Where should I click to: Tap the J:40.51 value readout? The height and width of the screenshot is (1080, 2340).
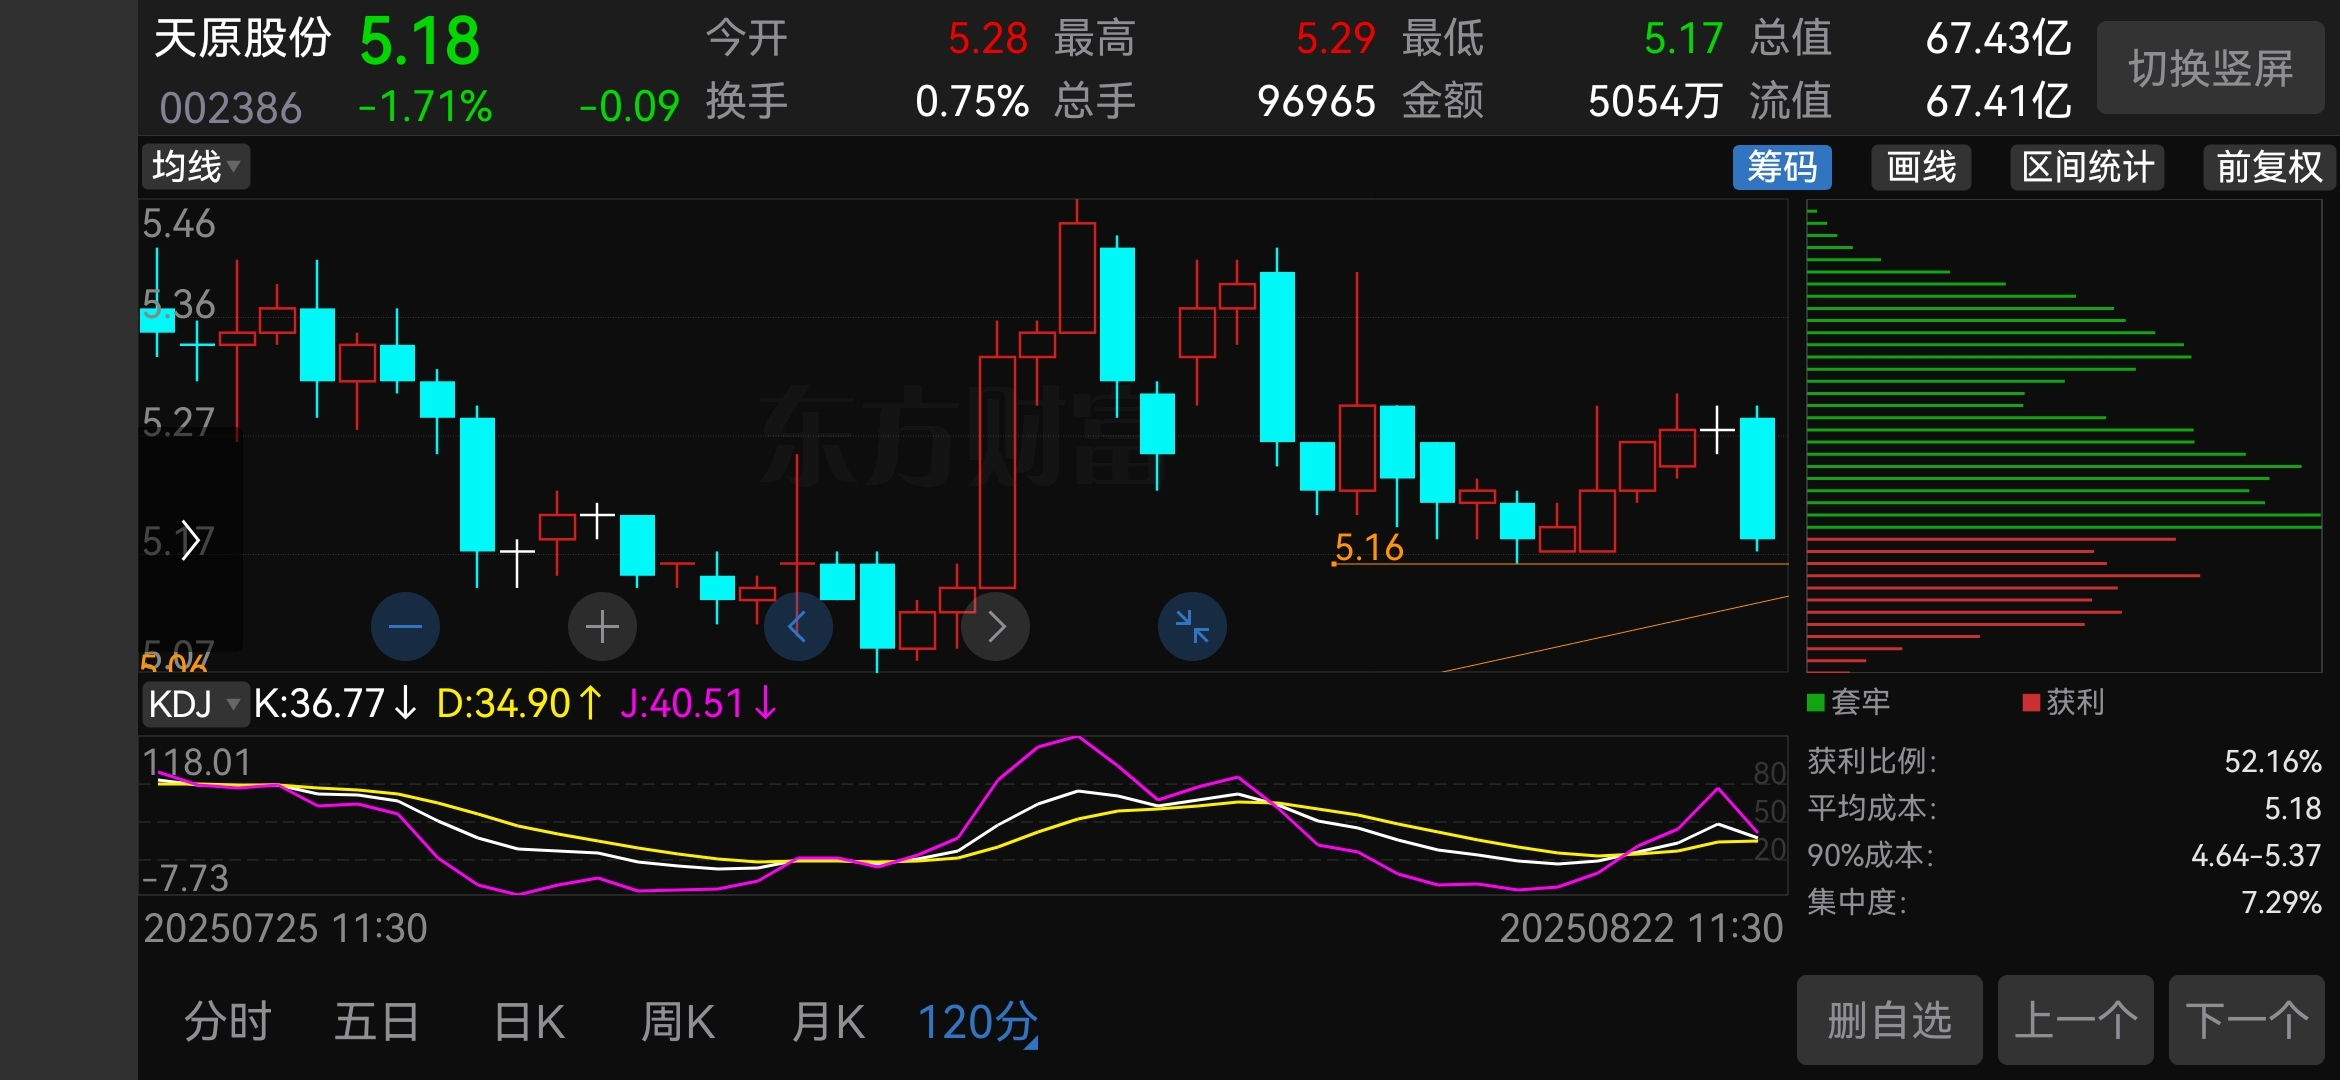[698, 704]
